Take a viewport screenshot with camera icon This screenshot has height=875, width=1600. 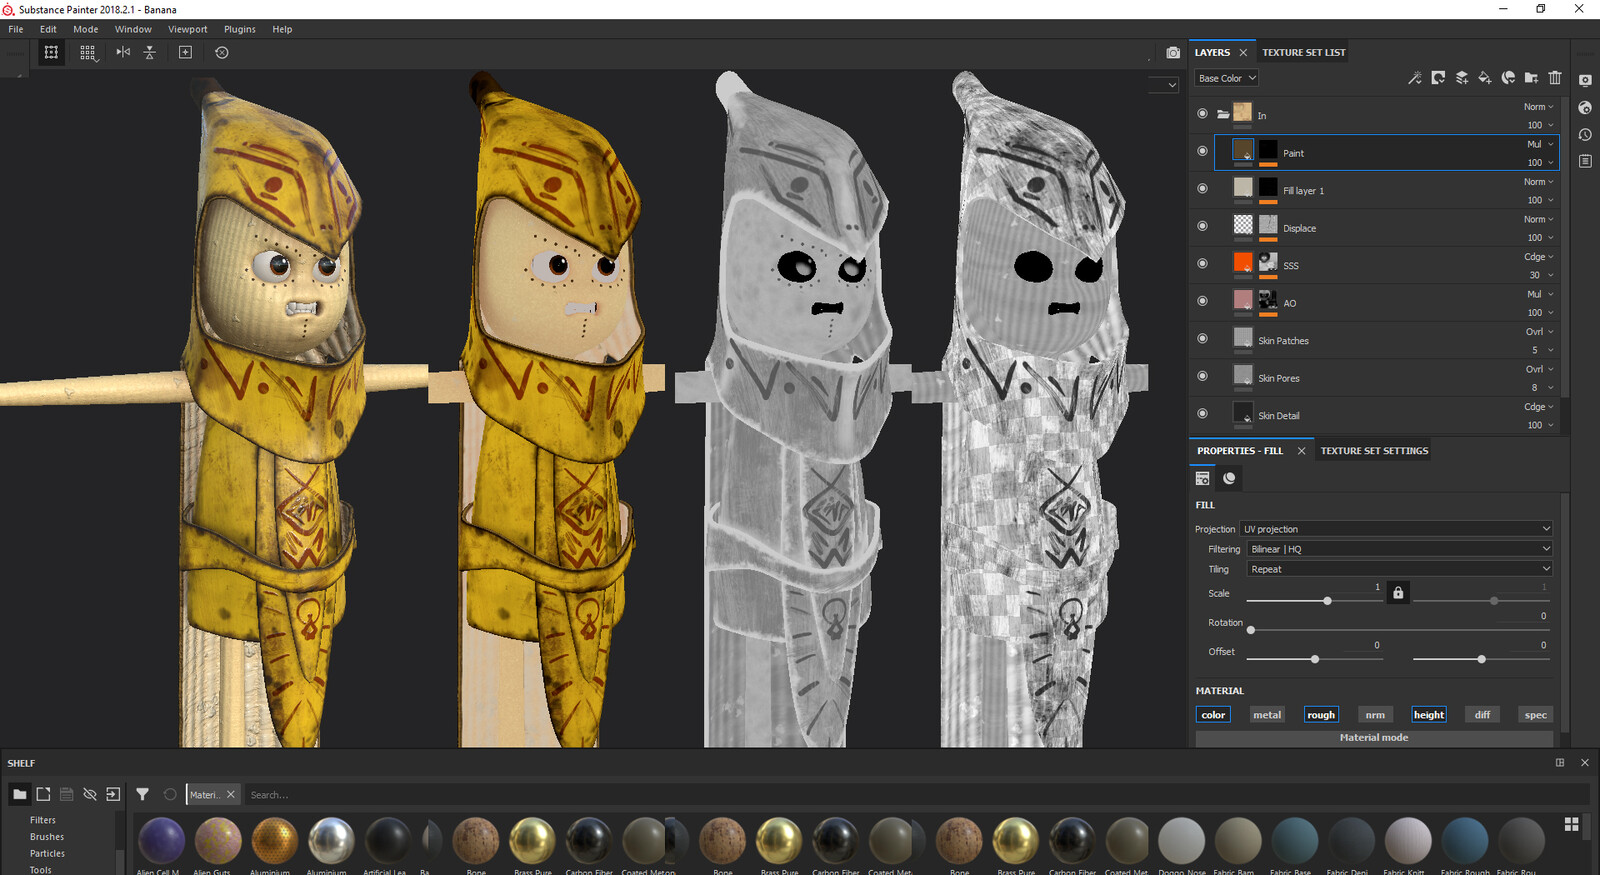(1173, 52)
